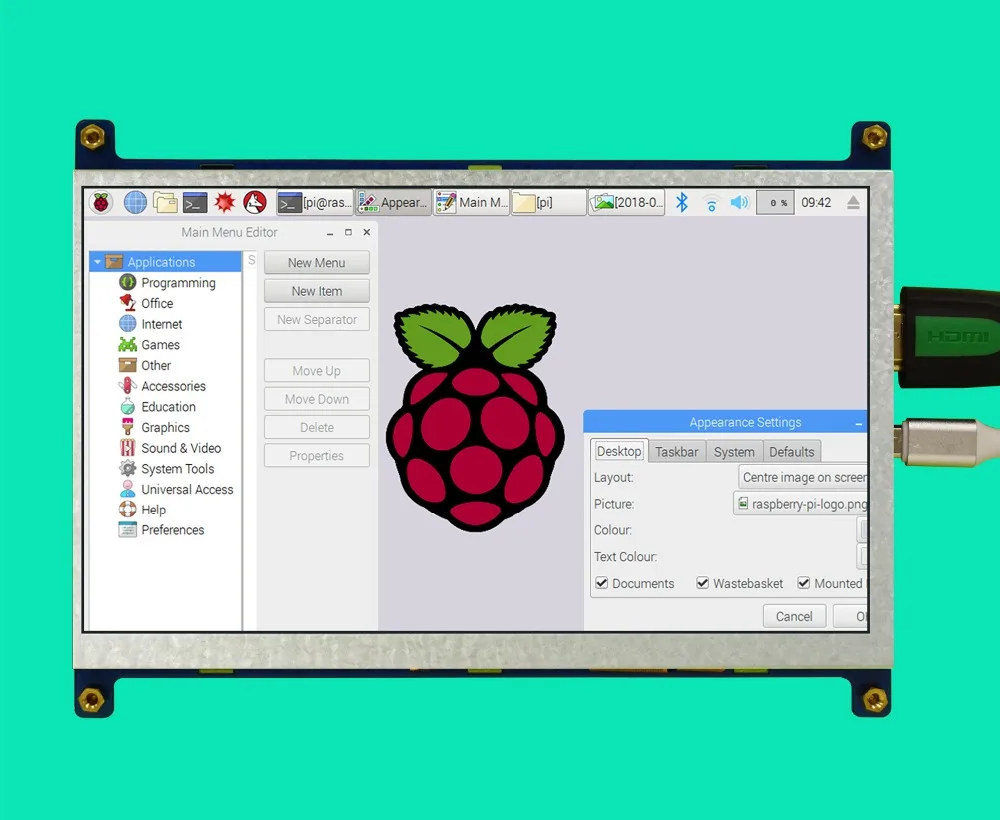Open the Desktop tab in Appearance Settings
Viewport: 1000px width, 820px height.
pos(619,451)
